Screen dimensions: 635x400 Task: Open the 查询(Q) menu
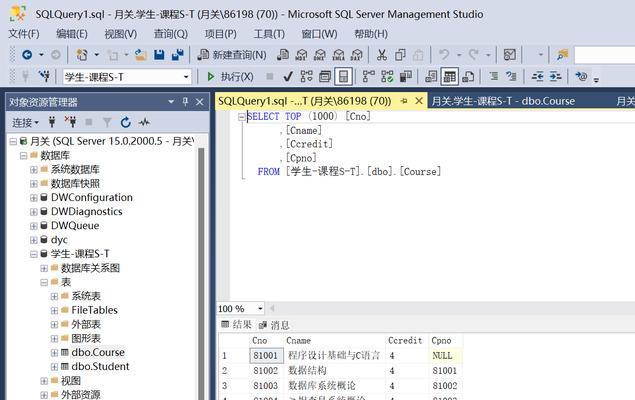tap(171, 34)
